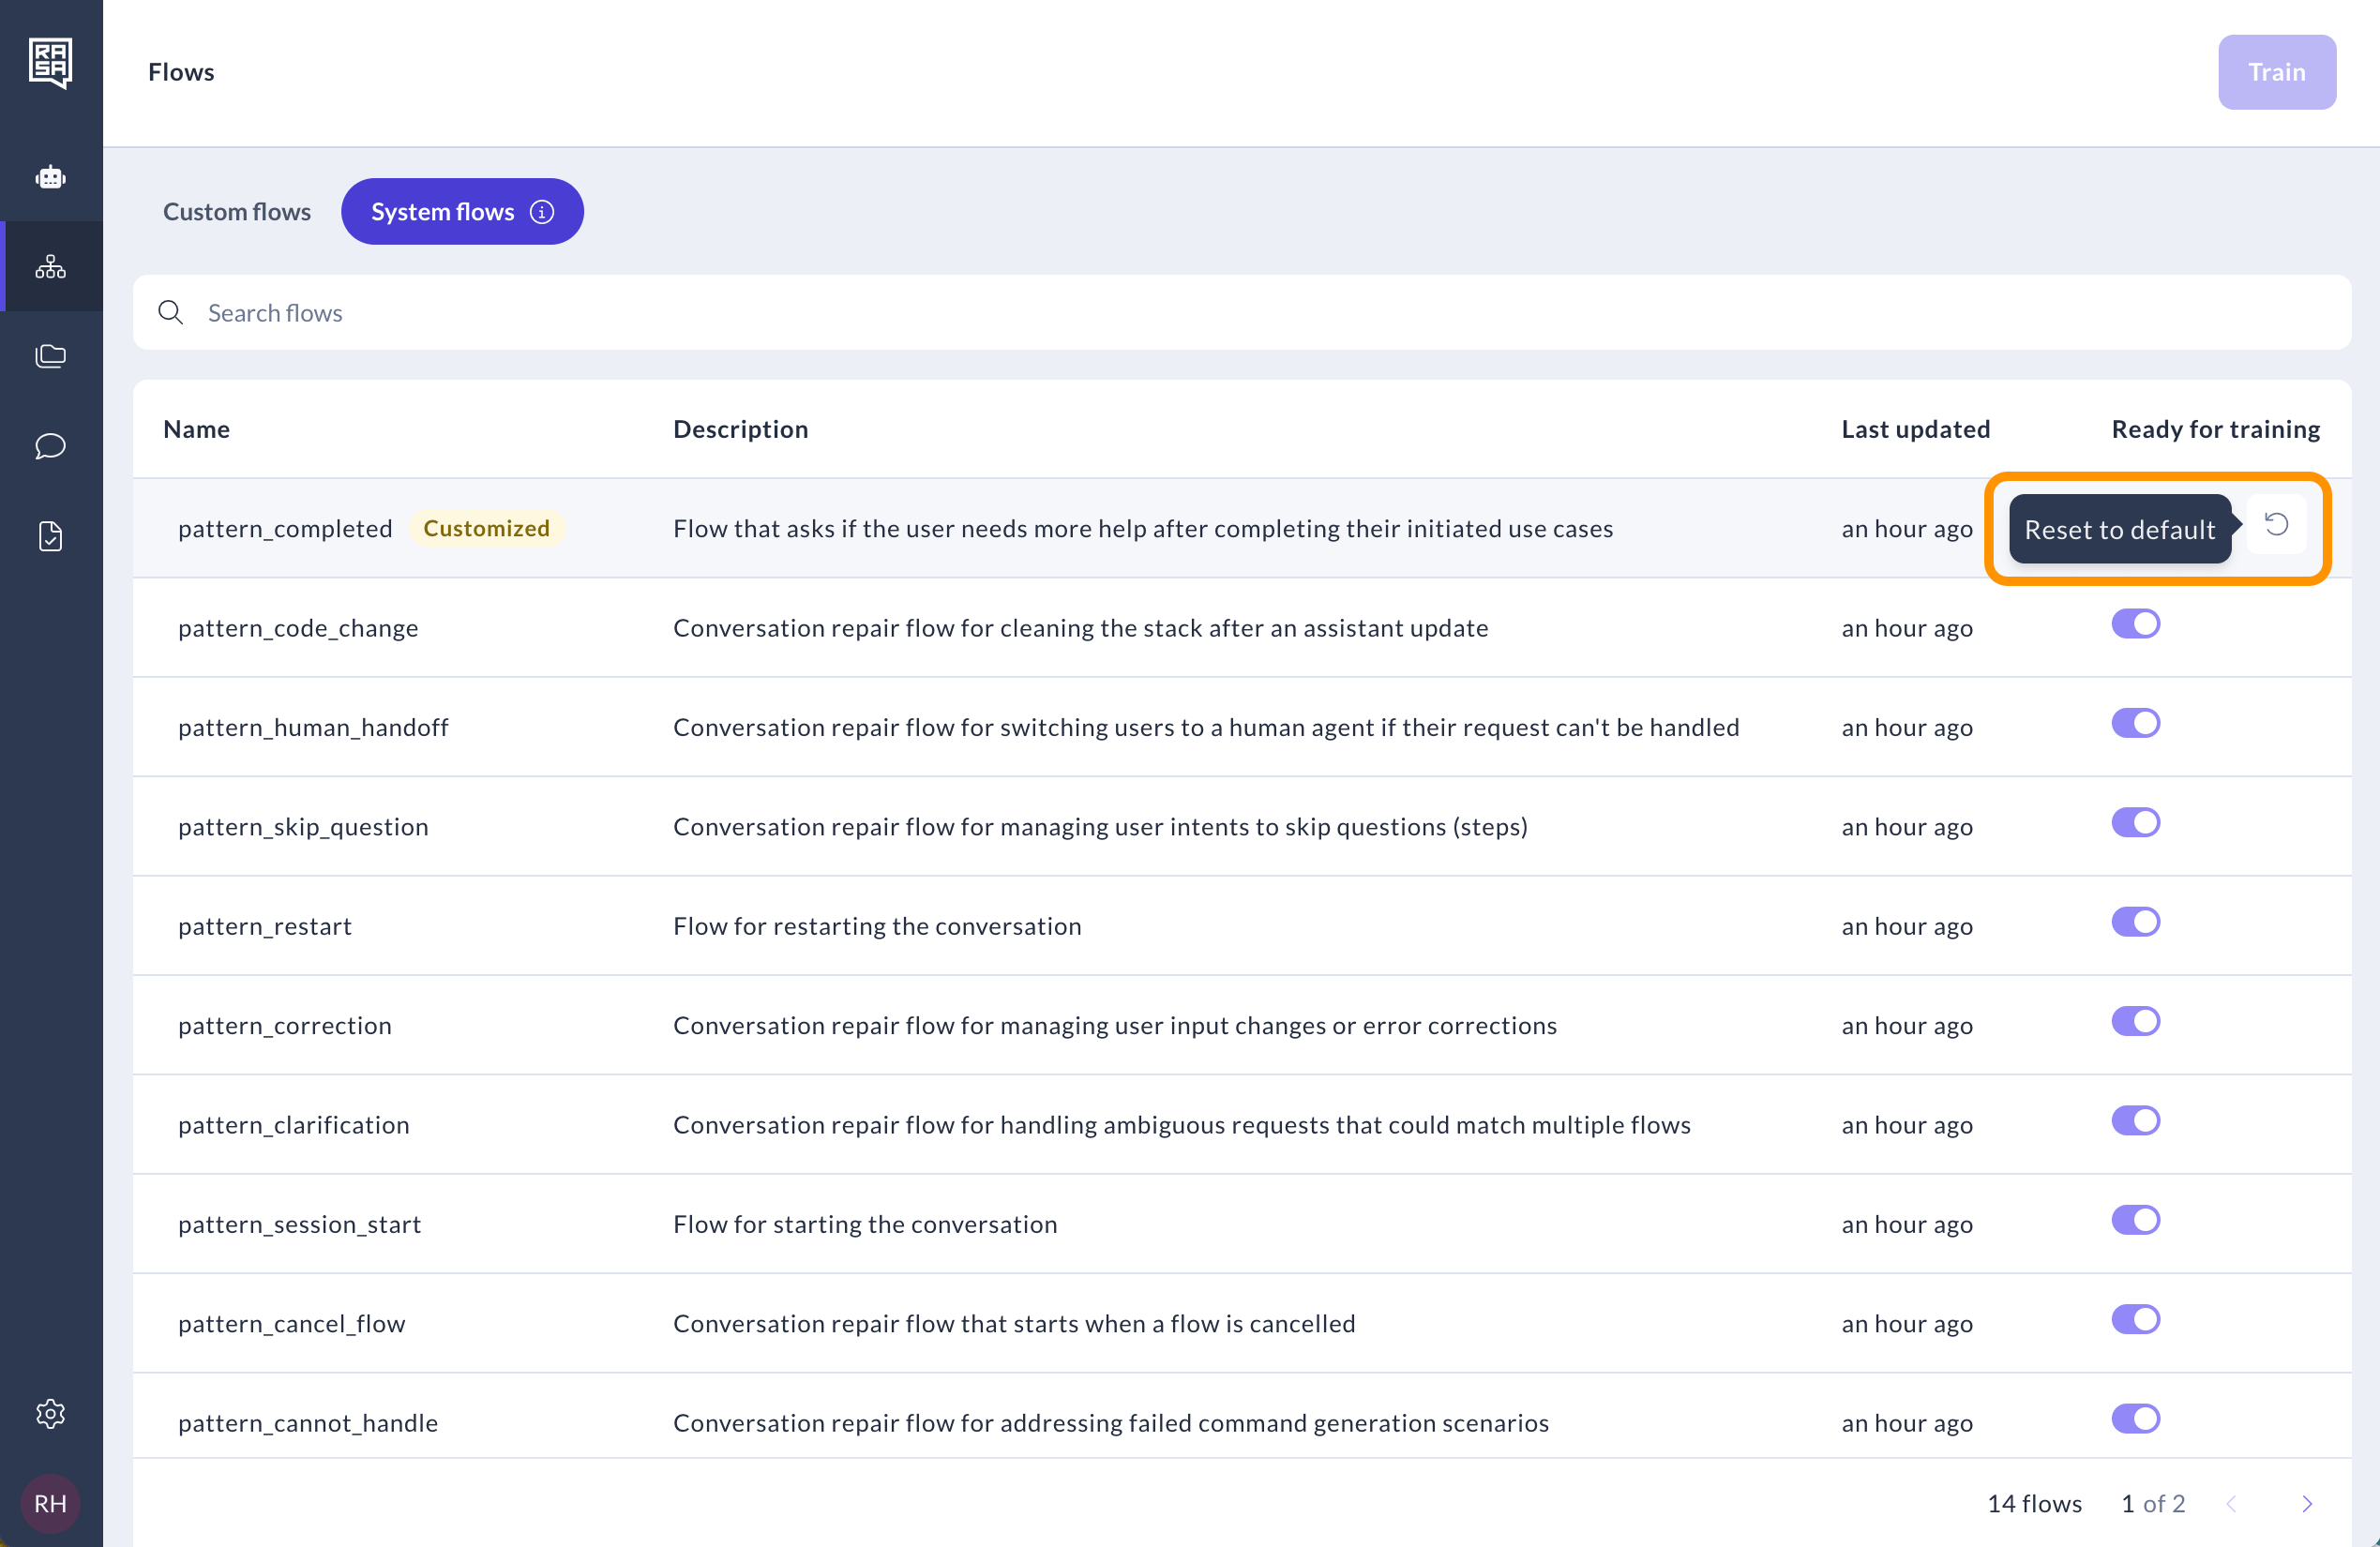2380x1547 pixels.
Task: Select the test document icon in sidebar
Action: coord(51,536)
